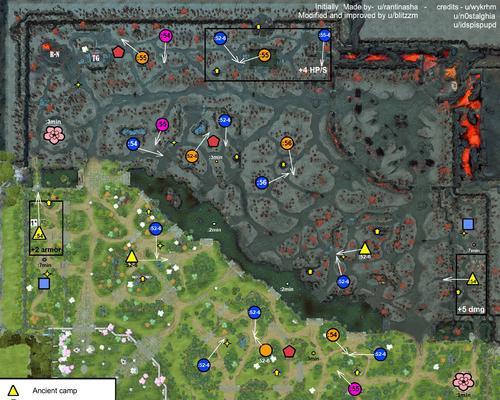
Task: Click the 'u/wykrhm' credit text
Action: pyautogui.click(x=479, y=7)
